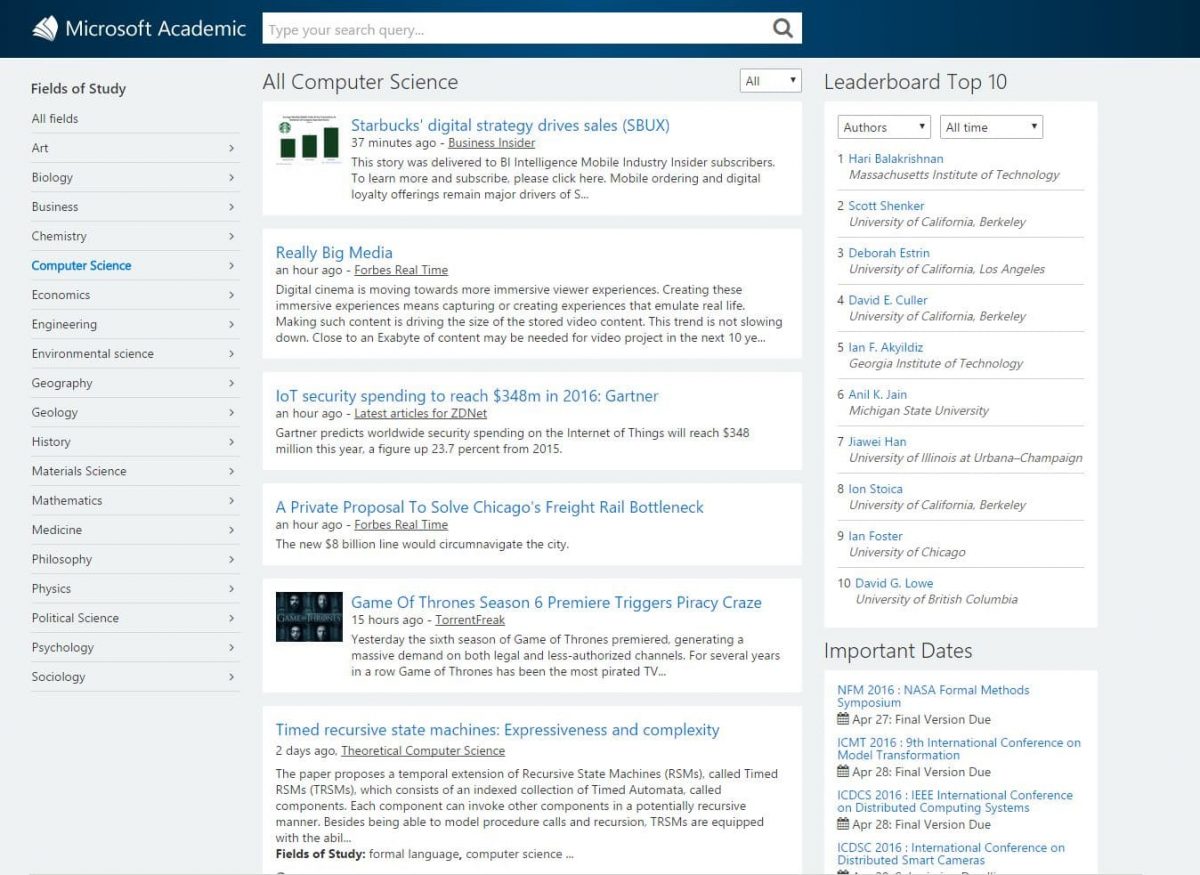The image size is (1200, 875).
Task: Select Political Science field
Action: 75,618
